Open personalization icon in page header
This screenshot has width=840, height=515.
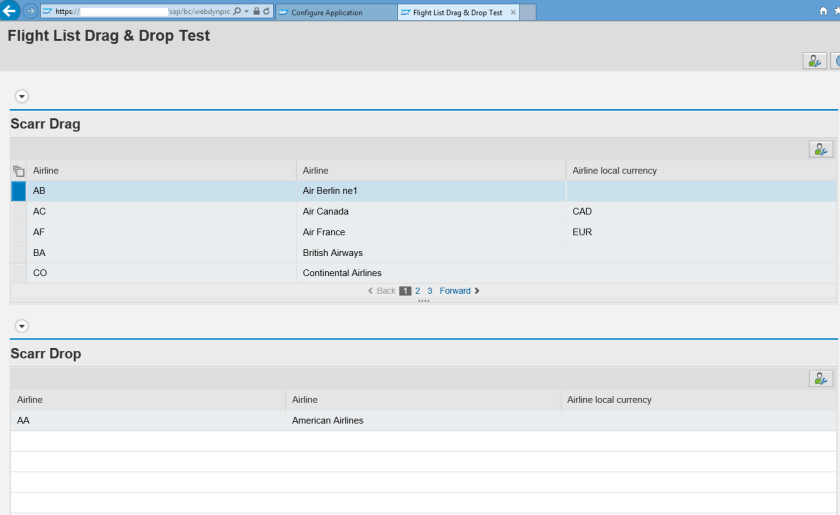click(x=815, y=61)
